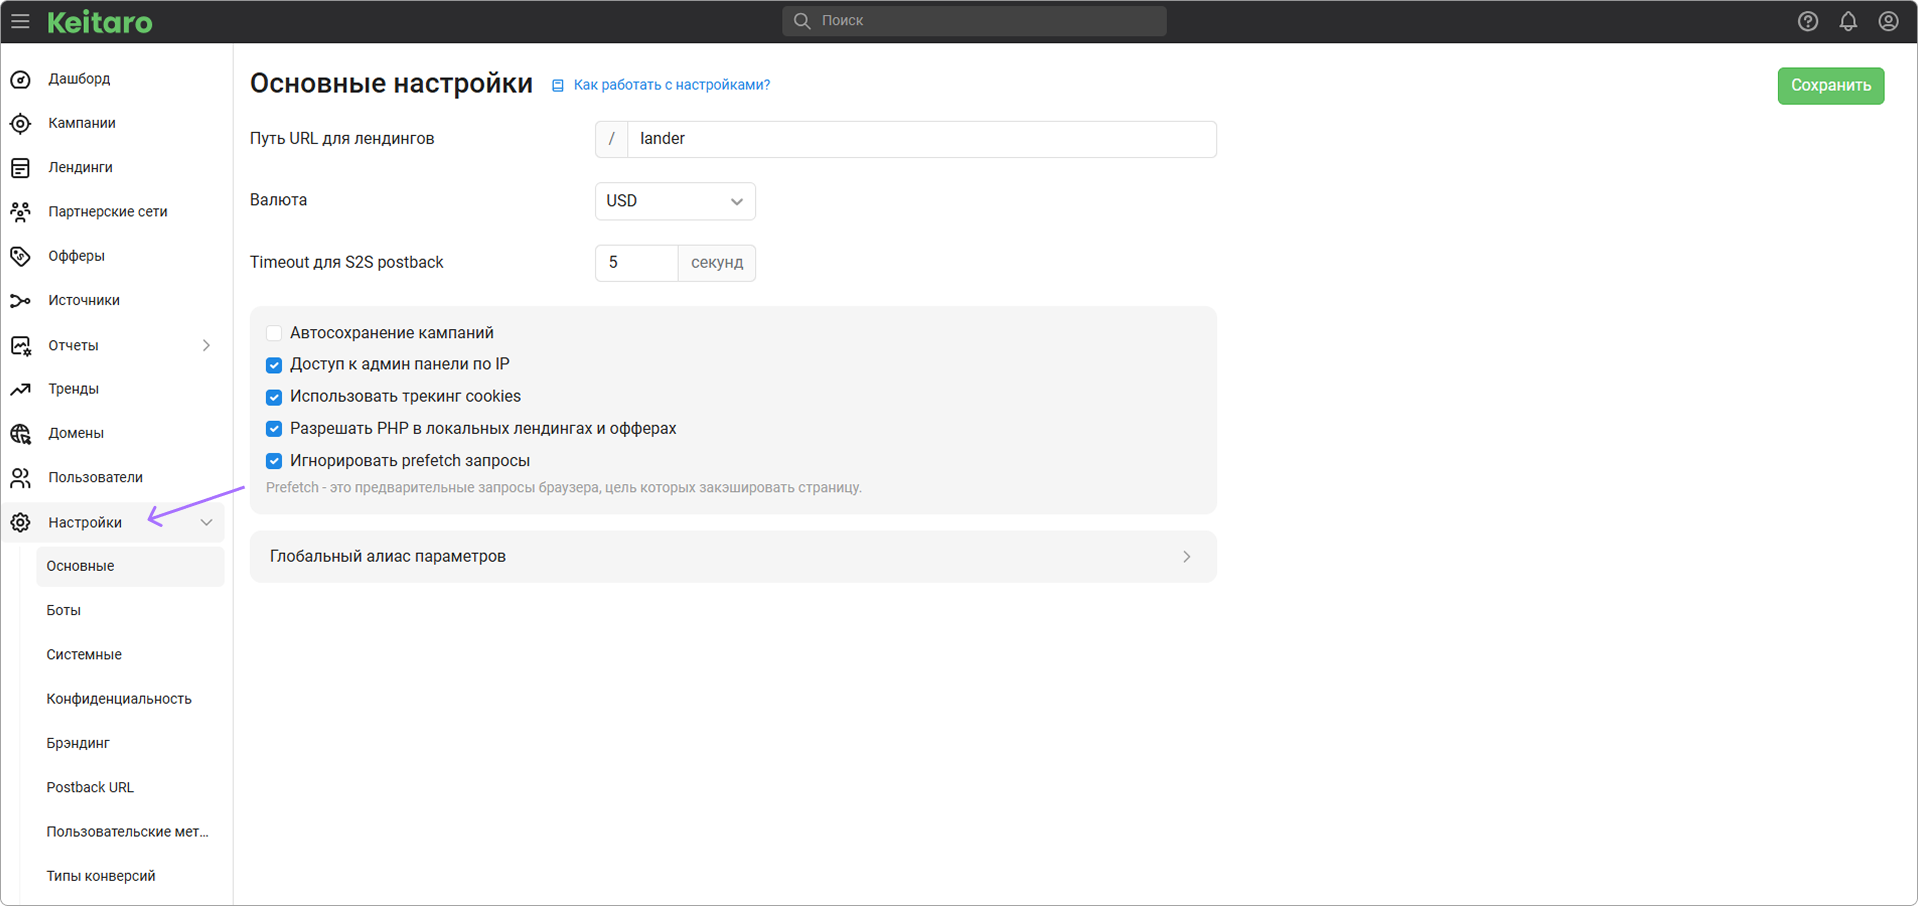This screenshot has height=906, width=1918.
Task: Click the Кампании target icon
Action: click(x=21, y=123)
